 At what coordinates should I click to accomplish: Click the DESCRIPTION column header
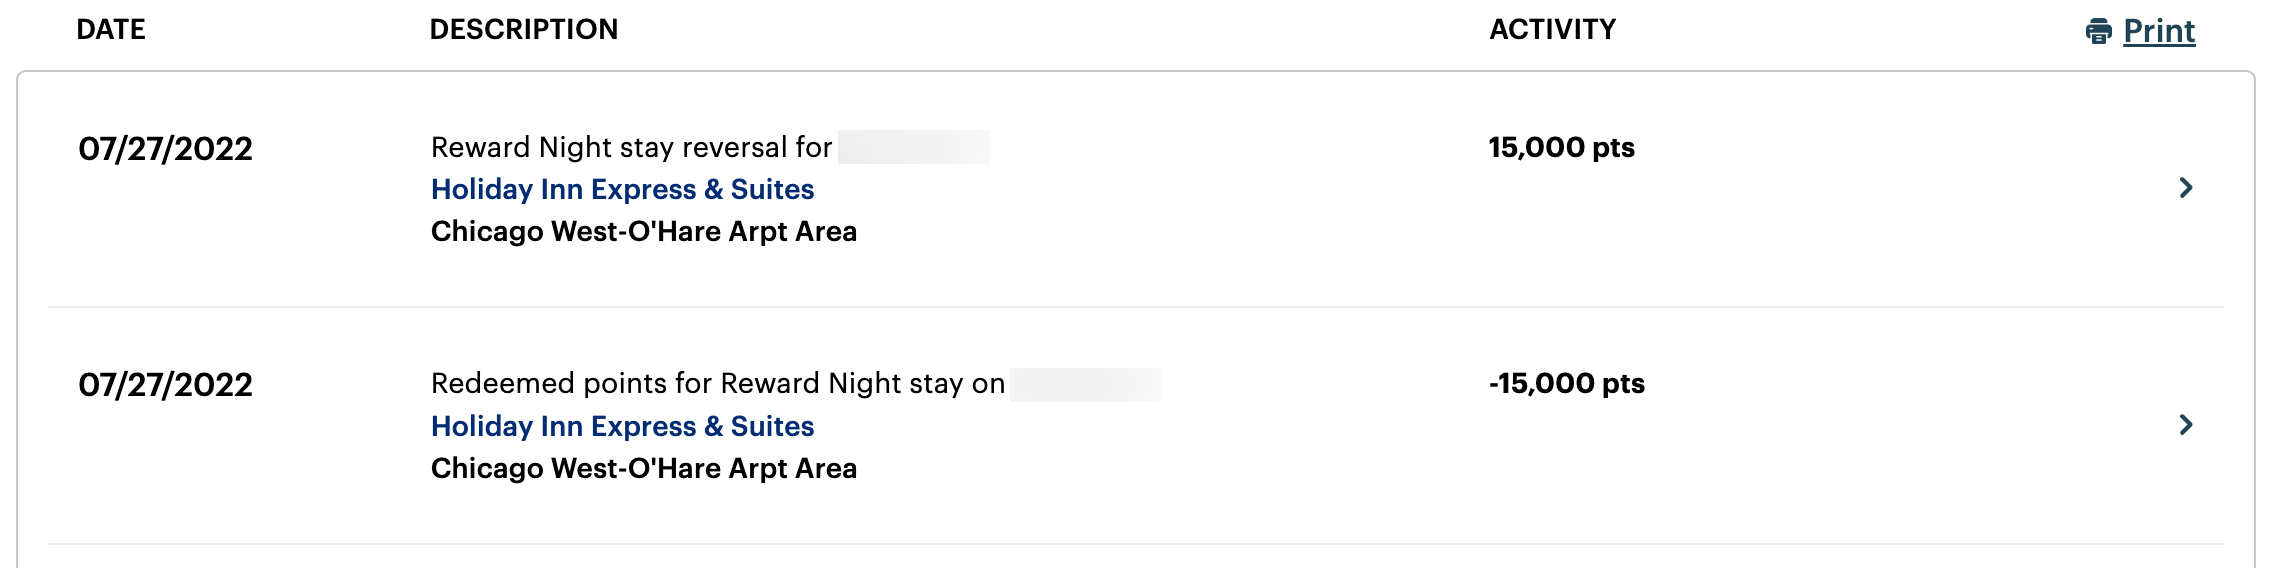click(x=524, y=30)
